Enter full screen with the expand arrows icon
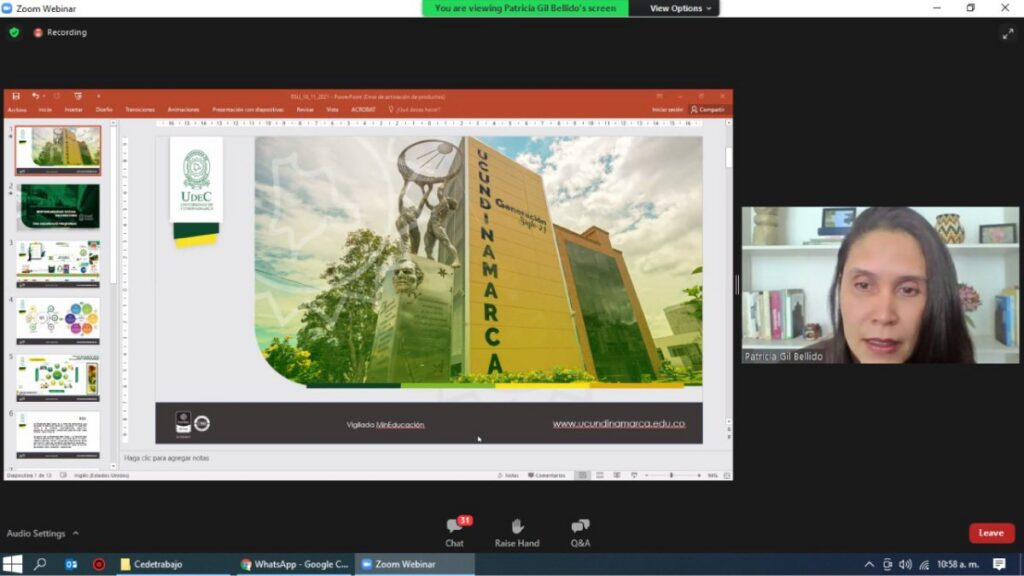This screenshot has width=1024, height=576. [1008, 34]
